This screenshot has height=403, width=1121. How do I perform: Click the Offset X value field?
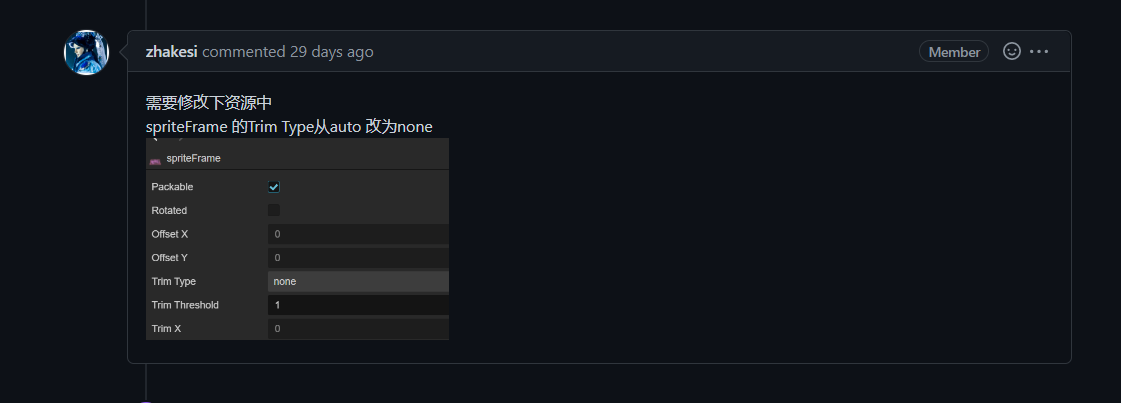tap(358, 234)
